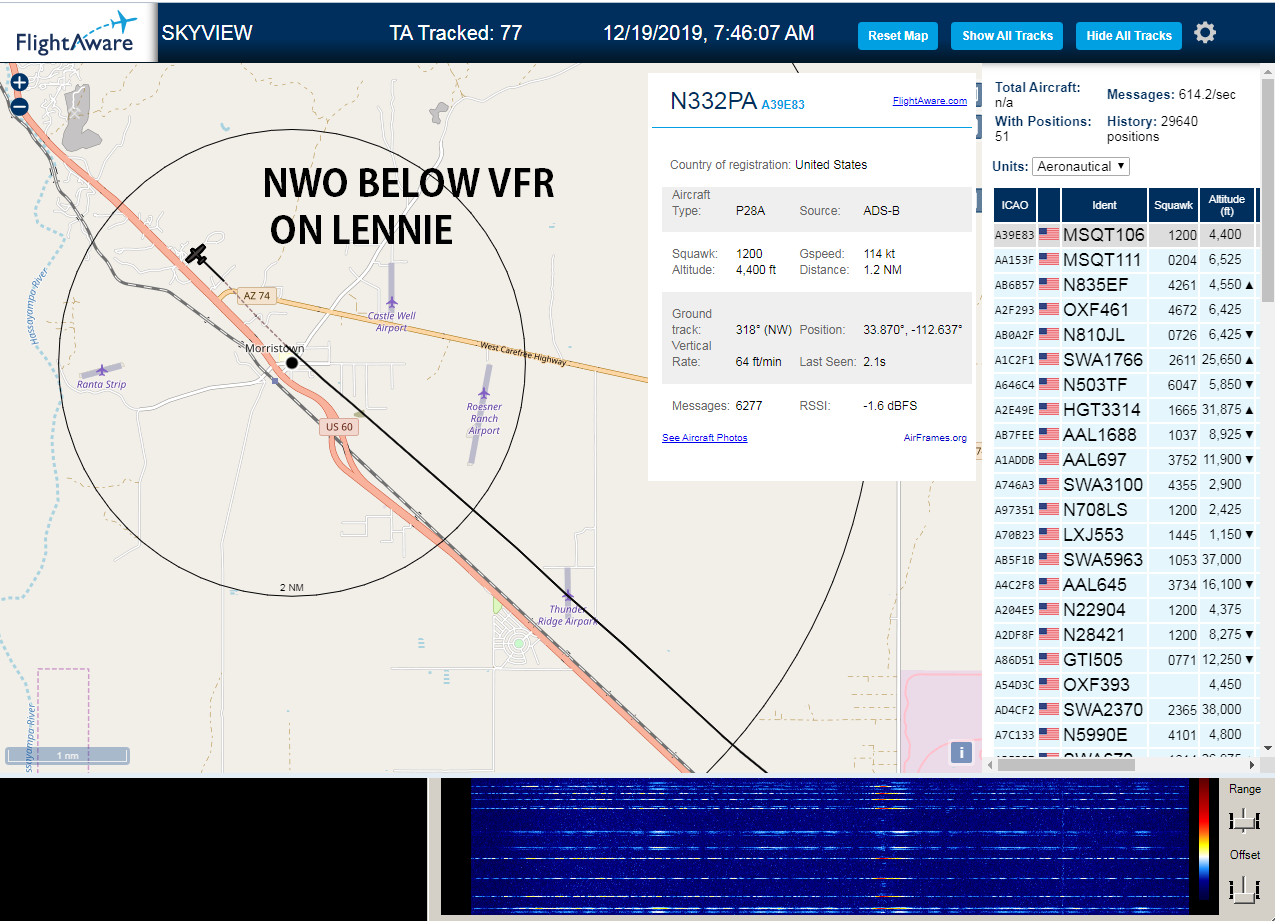The image size is (1275, 921).
Task: Select the MSQT106 aircraft row
Action: point(1125,235)
